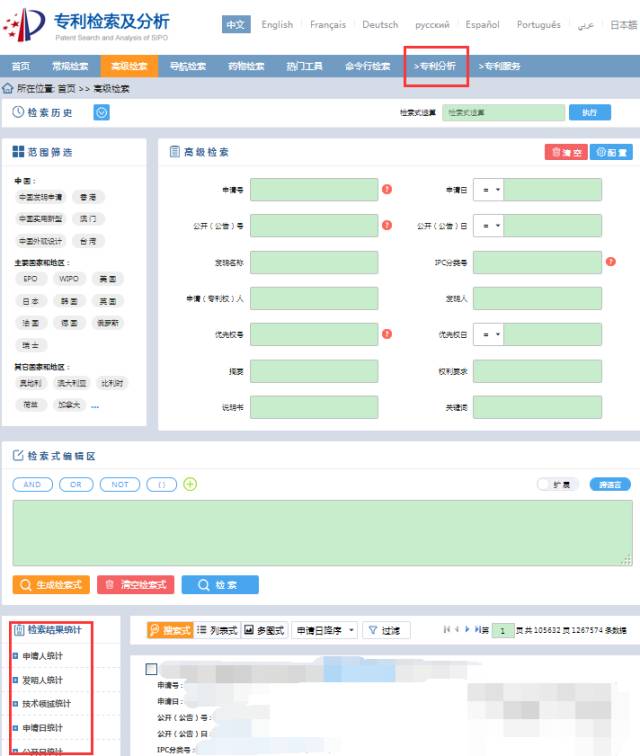Image resolution: width=640 pixels, height=756 pixels.
Task: Show more countries via the ellipsis
Action: click(x=95, y=406)
